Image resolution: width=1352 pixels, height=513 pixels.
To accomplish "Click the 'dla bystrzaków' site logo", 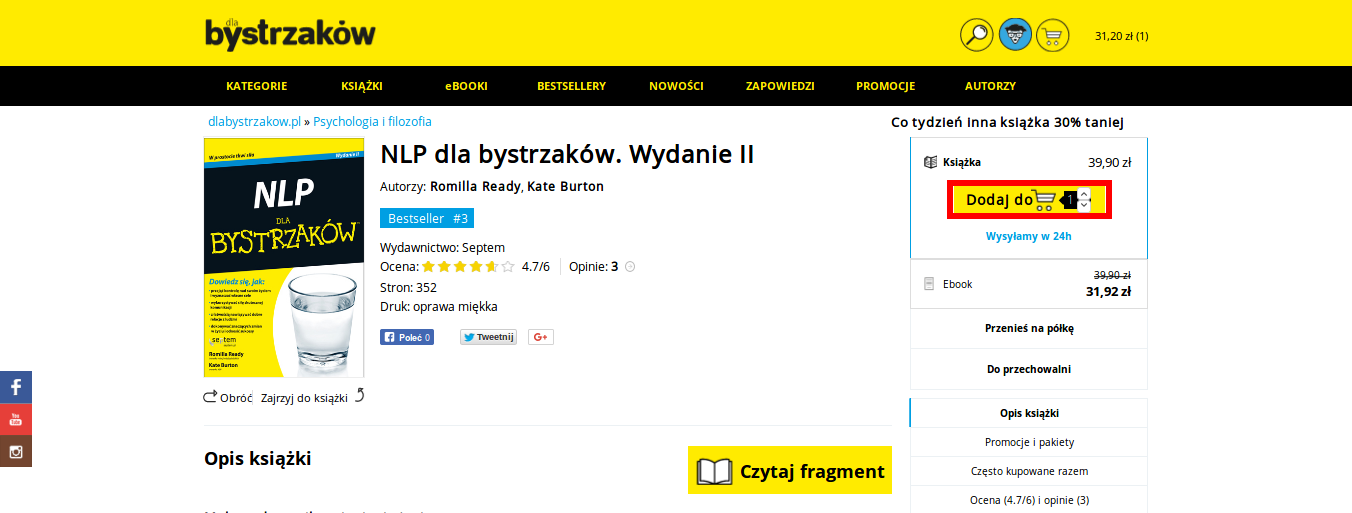I will click(x=290, y=33).
